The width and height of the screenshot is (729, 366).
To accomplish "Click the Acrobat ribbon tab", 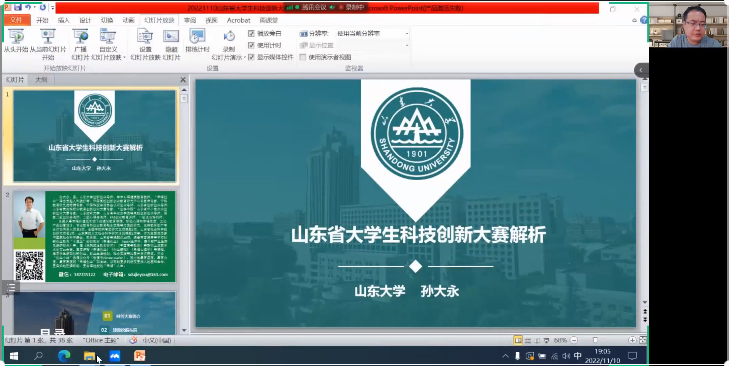I will point(239,20).
